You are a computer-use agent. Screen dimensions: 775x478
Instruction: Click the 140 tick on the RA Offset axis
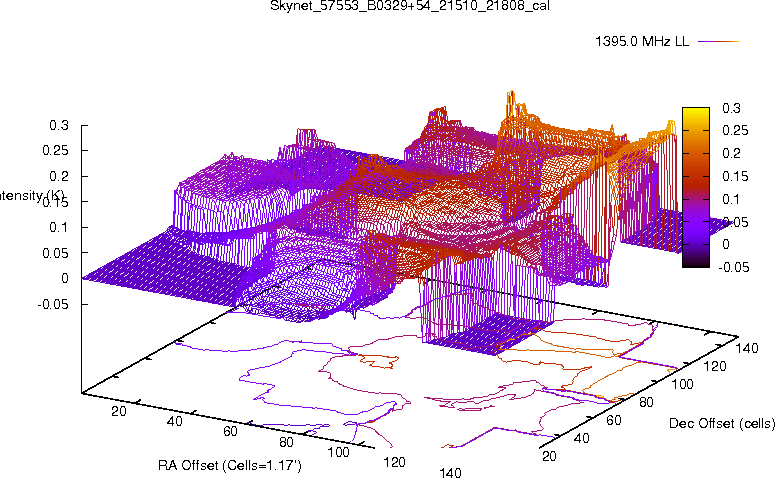tap(450, 473)
